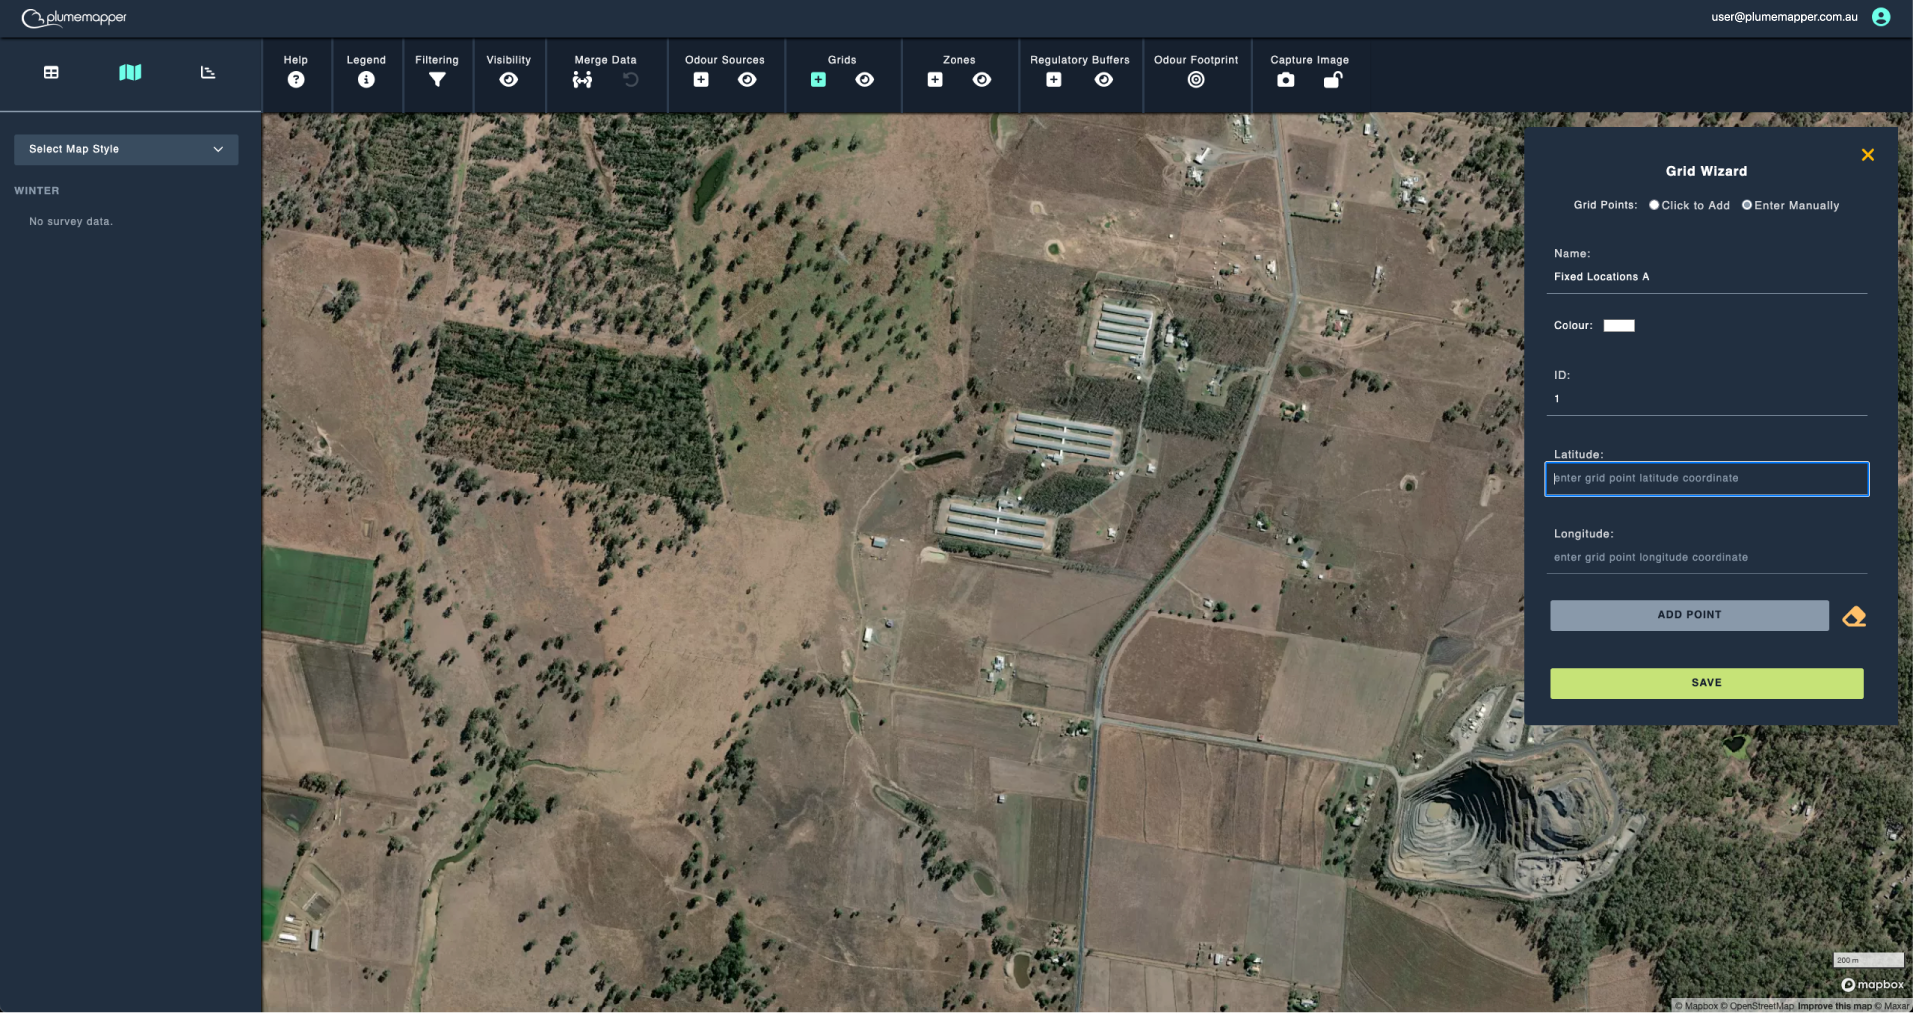1913x1014 pixels.
Task: Add a new zone with plus icon
Action: (x=935, y=80)
